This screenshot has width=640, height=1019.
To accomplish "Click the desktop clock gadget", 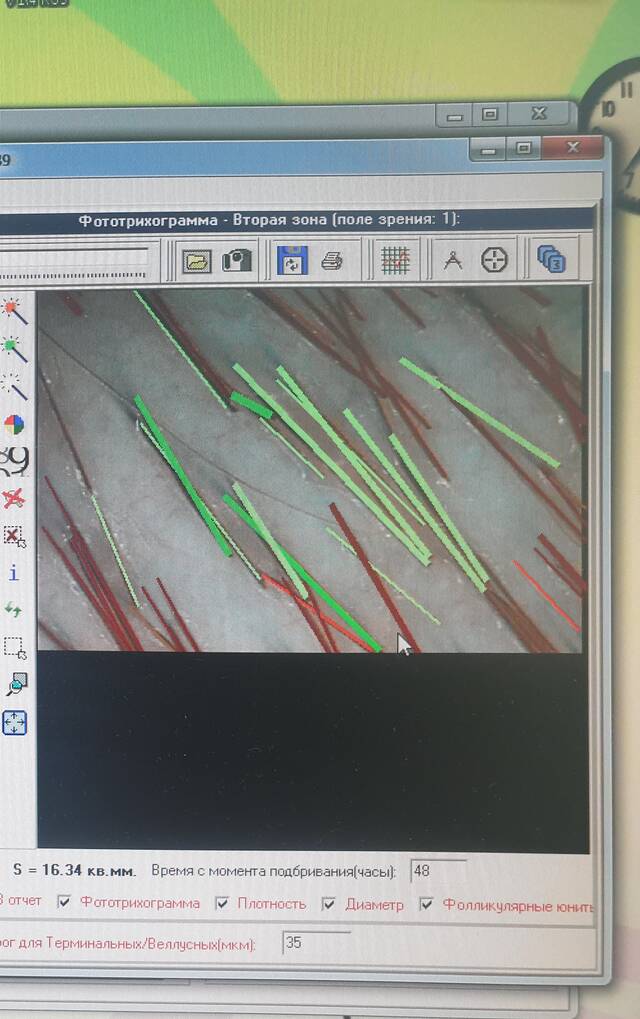I will (x=614, y=136).
